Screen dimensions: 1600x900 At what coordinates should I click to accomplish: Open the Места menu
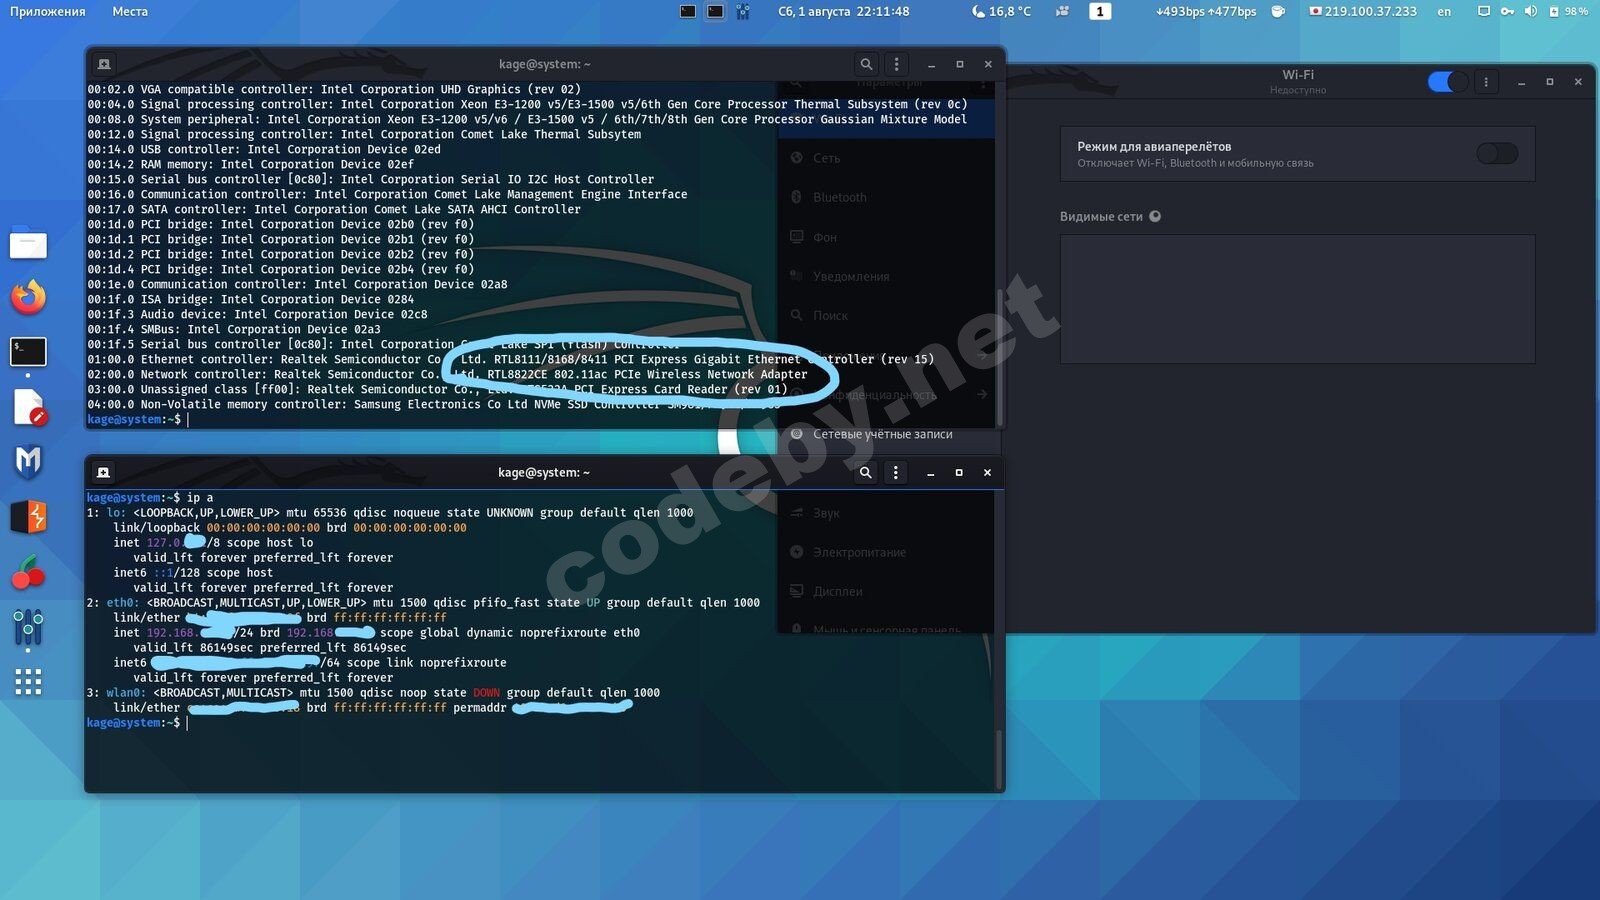pyautogui.click(x=130, y=11)
